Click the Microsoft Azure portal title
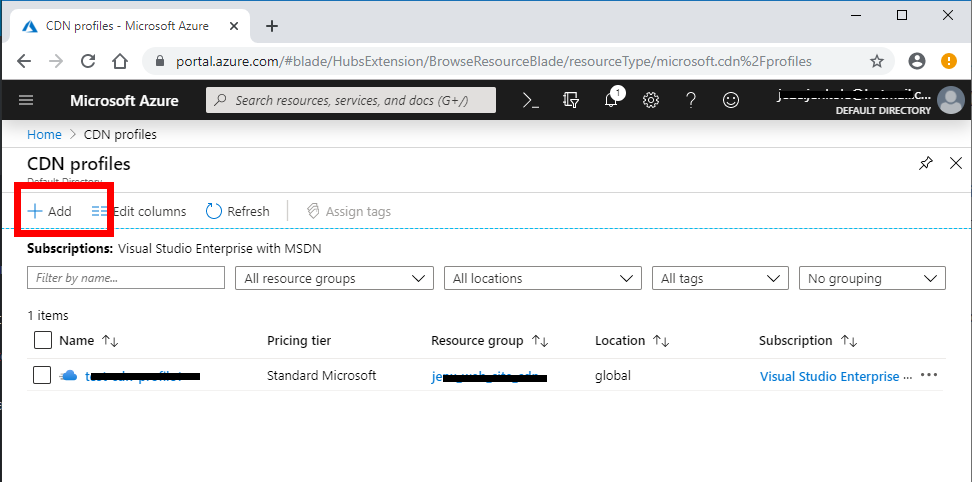The height and width of the screenshot is (482, 972). click(124, 100)
